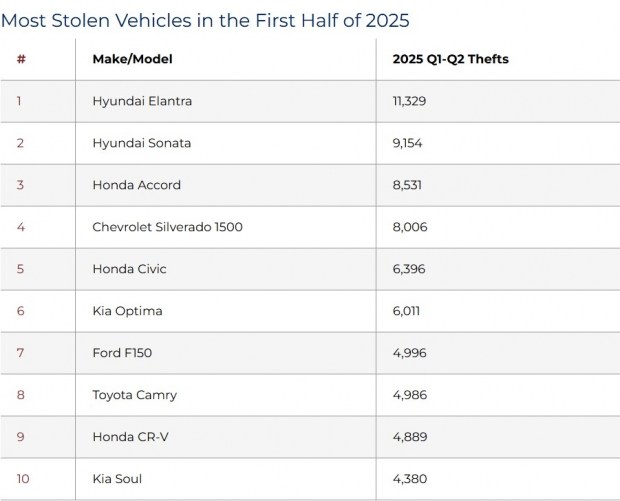Viewport: 620px width, 501px height.
Task: Click the 8,006 thefts value
Action: (x=410, y=227)
